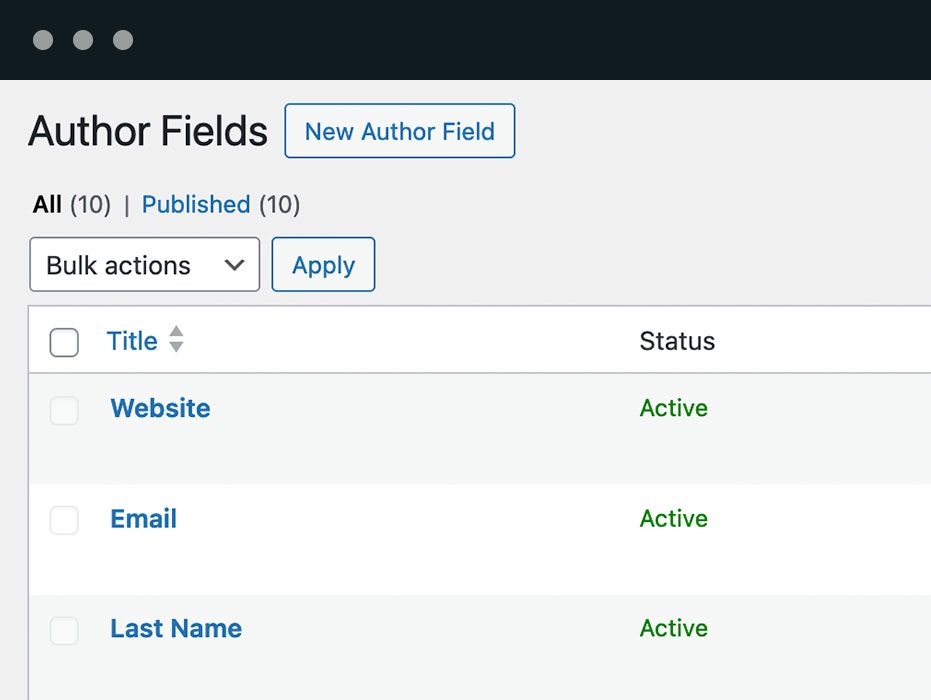
Task: Check the Email row checkbox
Action: click(63, 519)
